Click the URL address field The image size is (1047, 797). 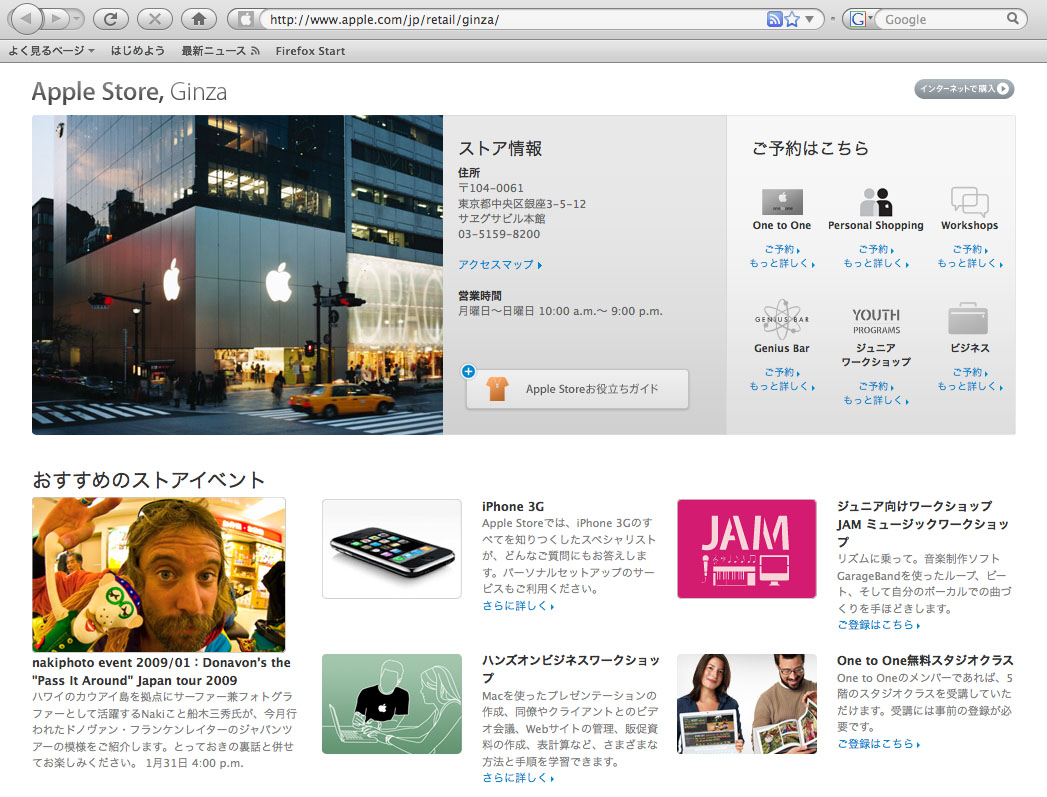click(x=514, y=19)
